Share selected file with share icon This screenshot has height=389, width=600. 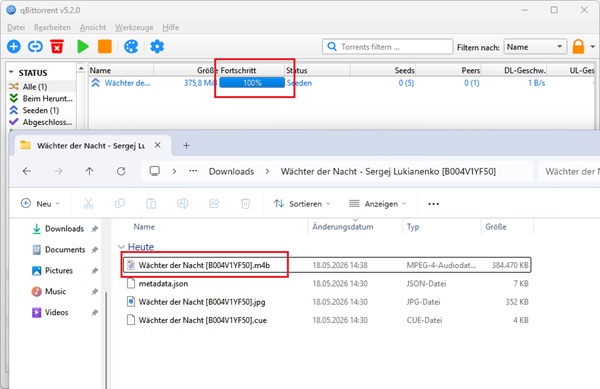coord(214,203)
